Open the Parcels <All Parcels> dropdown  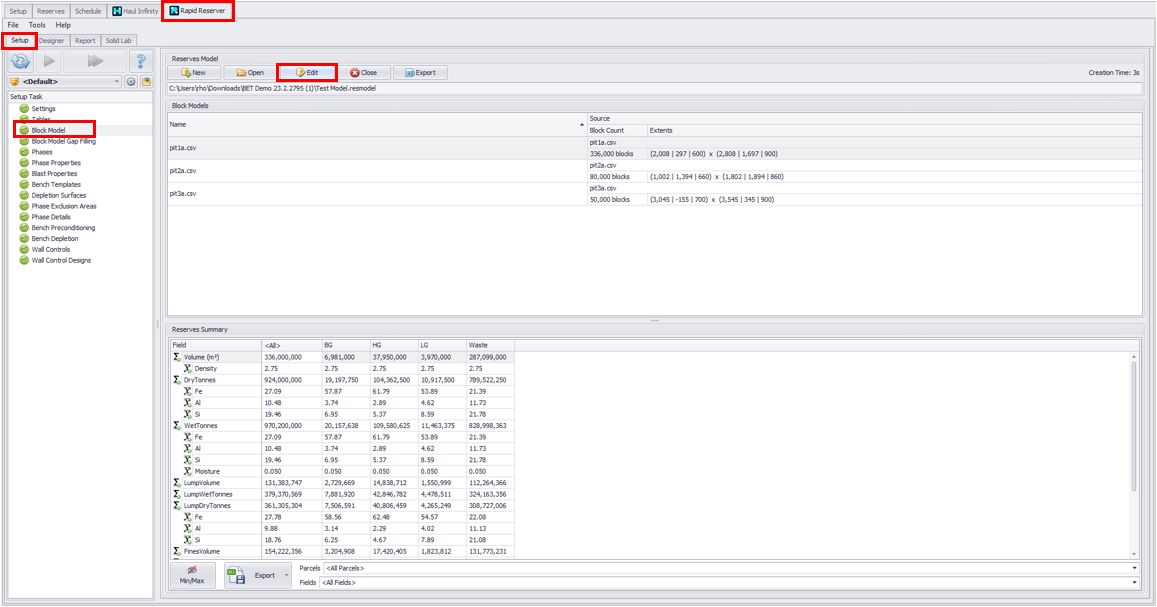pyautogui.click(x=1135, y=567)
